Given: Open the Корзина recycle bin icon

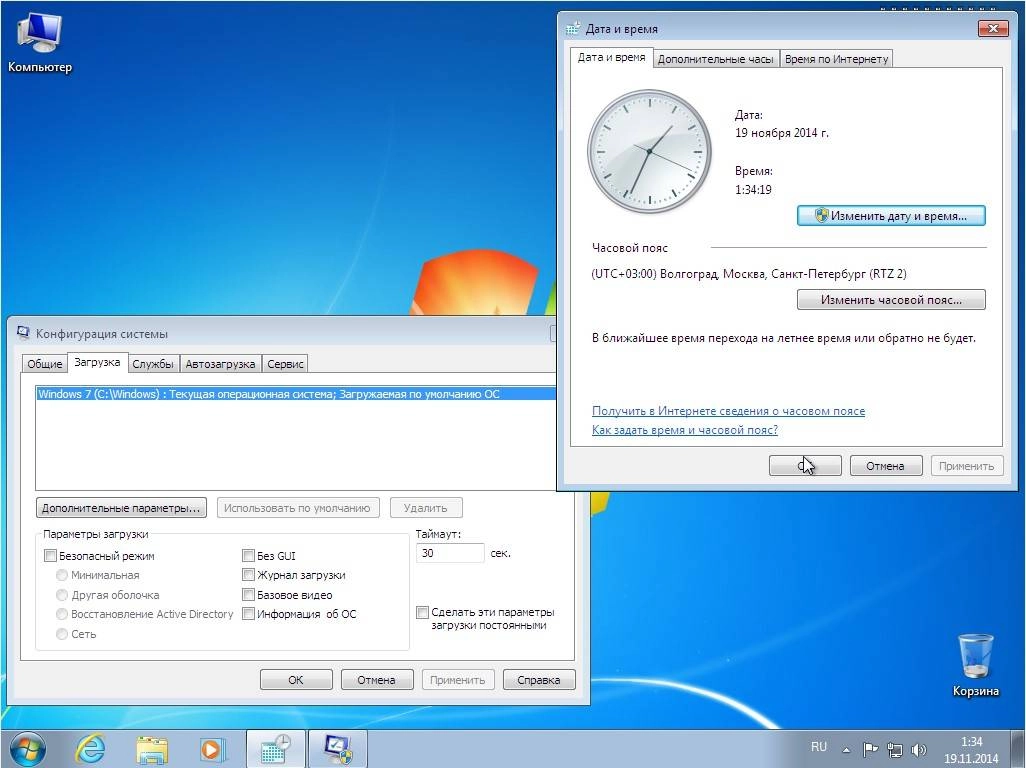Looking at the screenshot, I should tap(976, 665).
